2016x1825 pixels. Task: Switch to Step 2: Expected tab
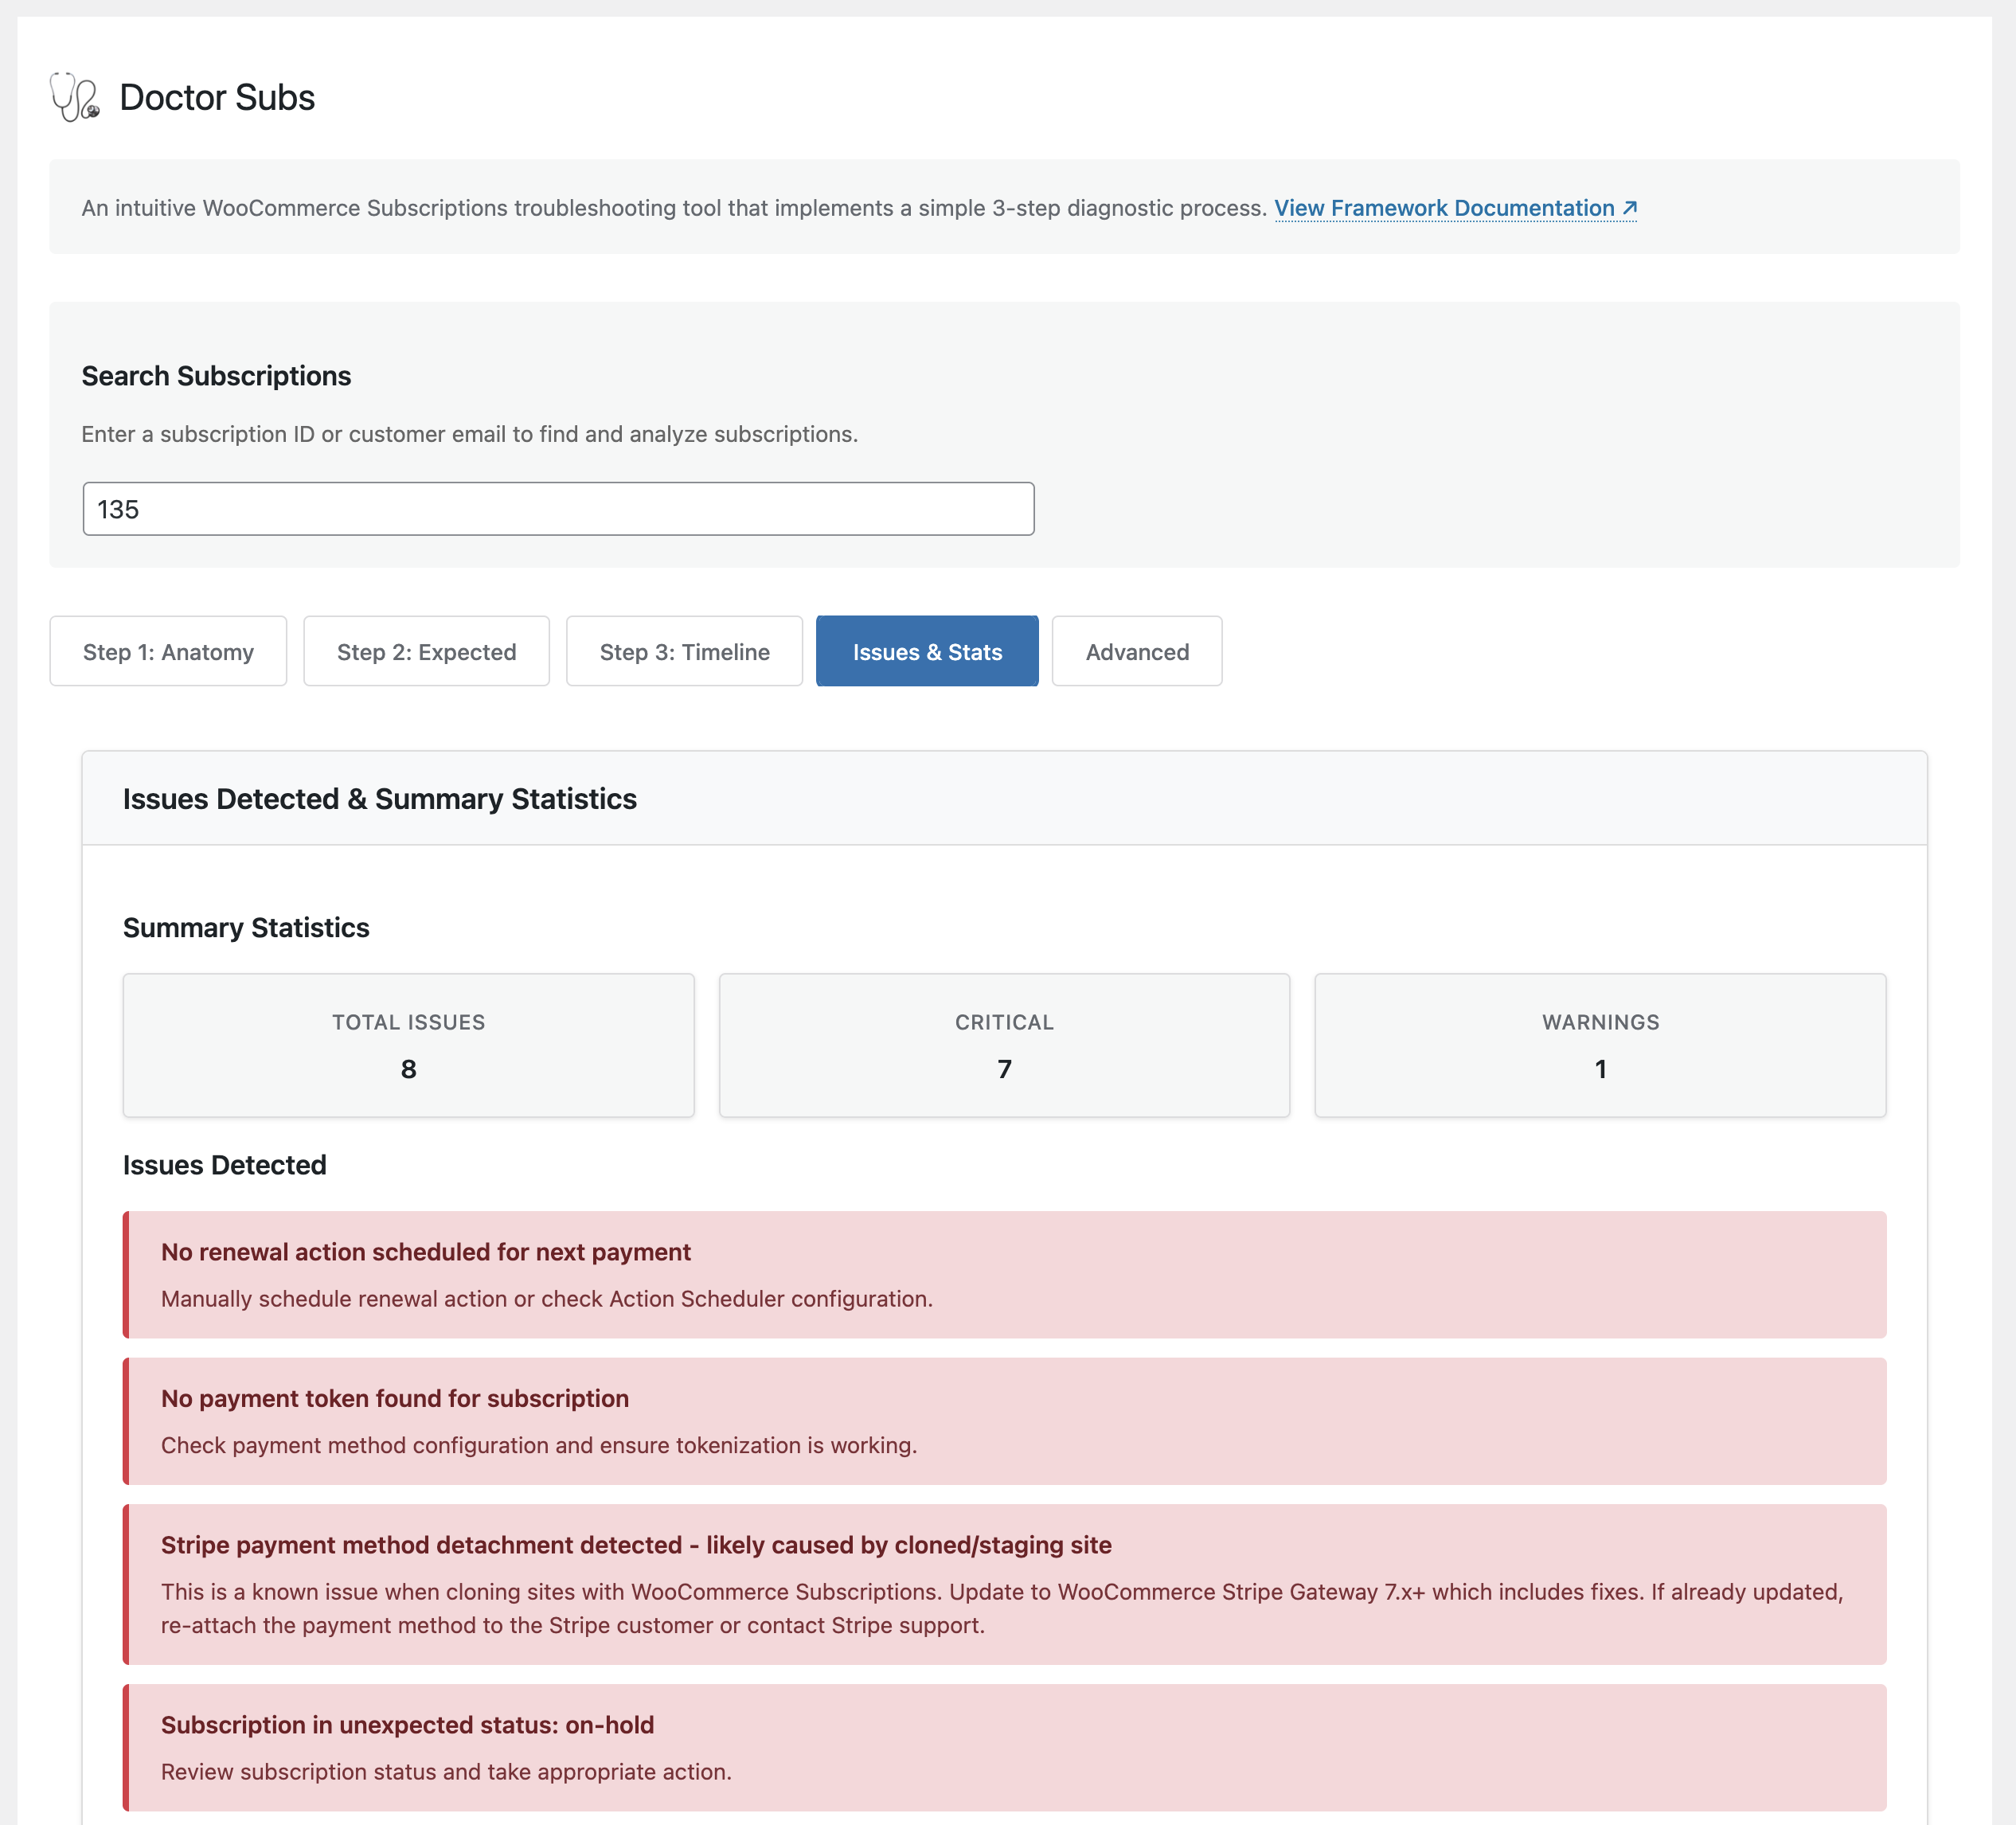426,652
